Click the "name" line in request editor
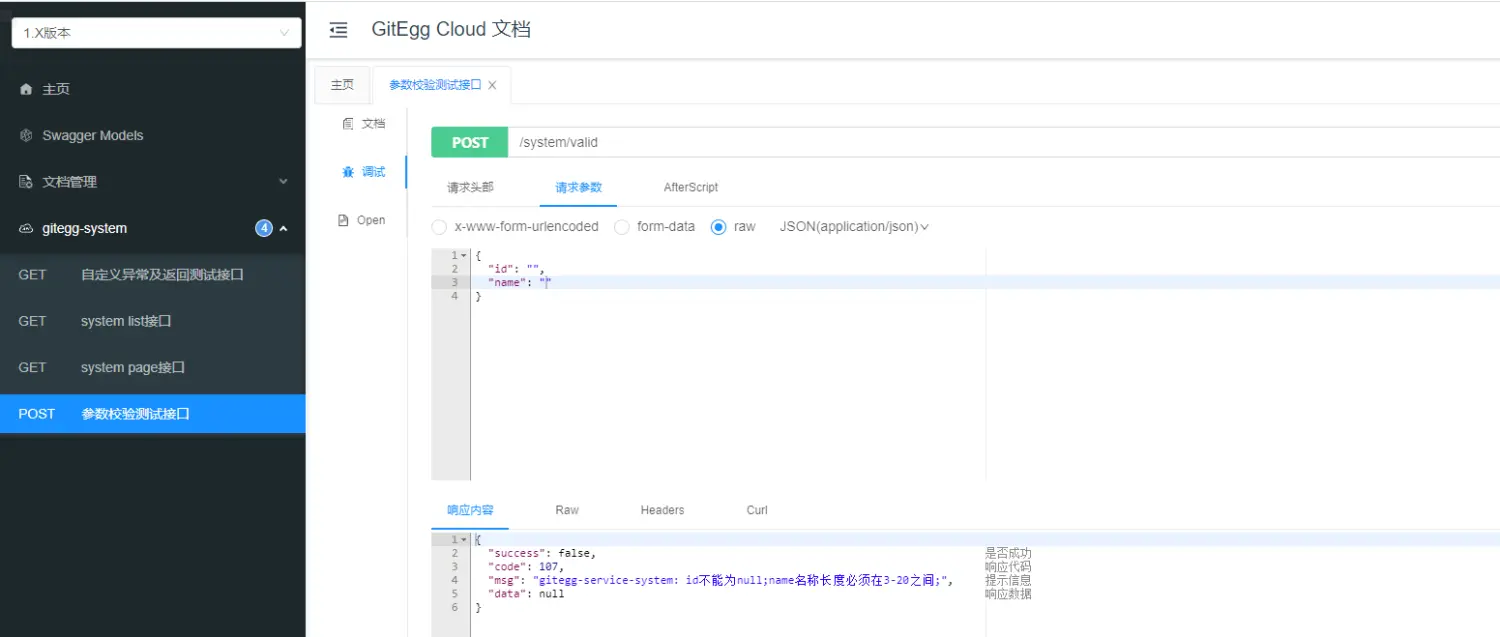Viewport: 1500px width, 637px height. 519,283
